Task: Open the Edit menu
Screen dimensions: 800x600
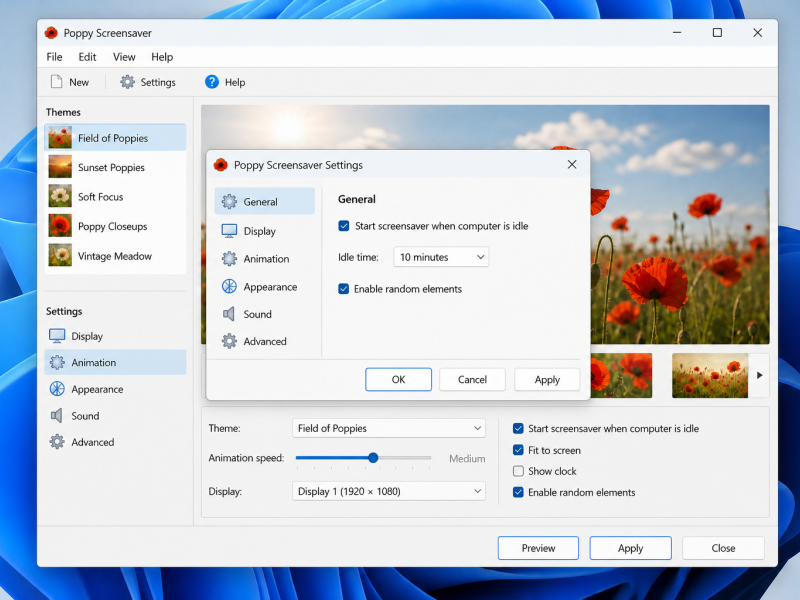Action: [87, 57]
